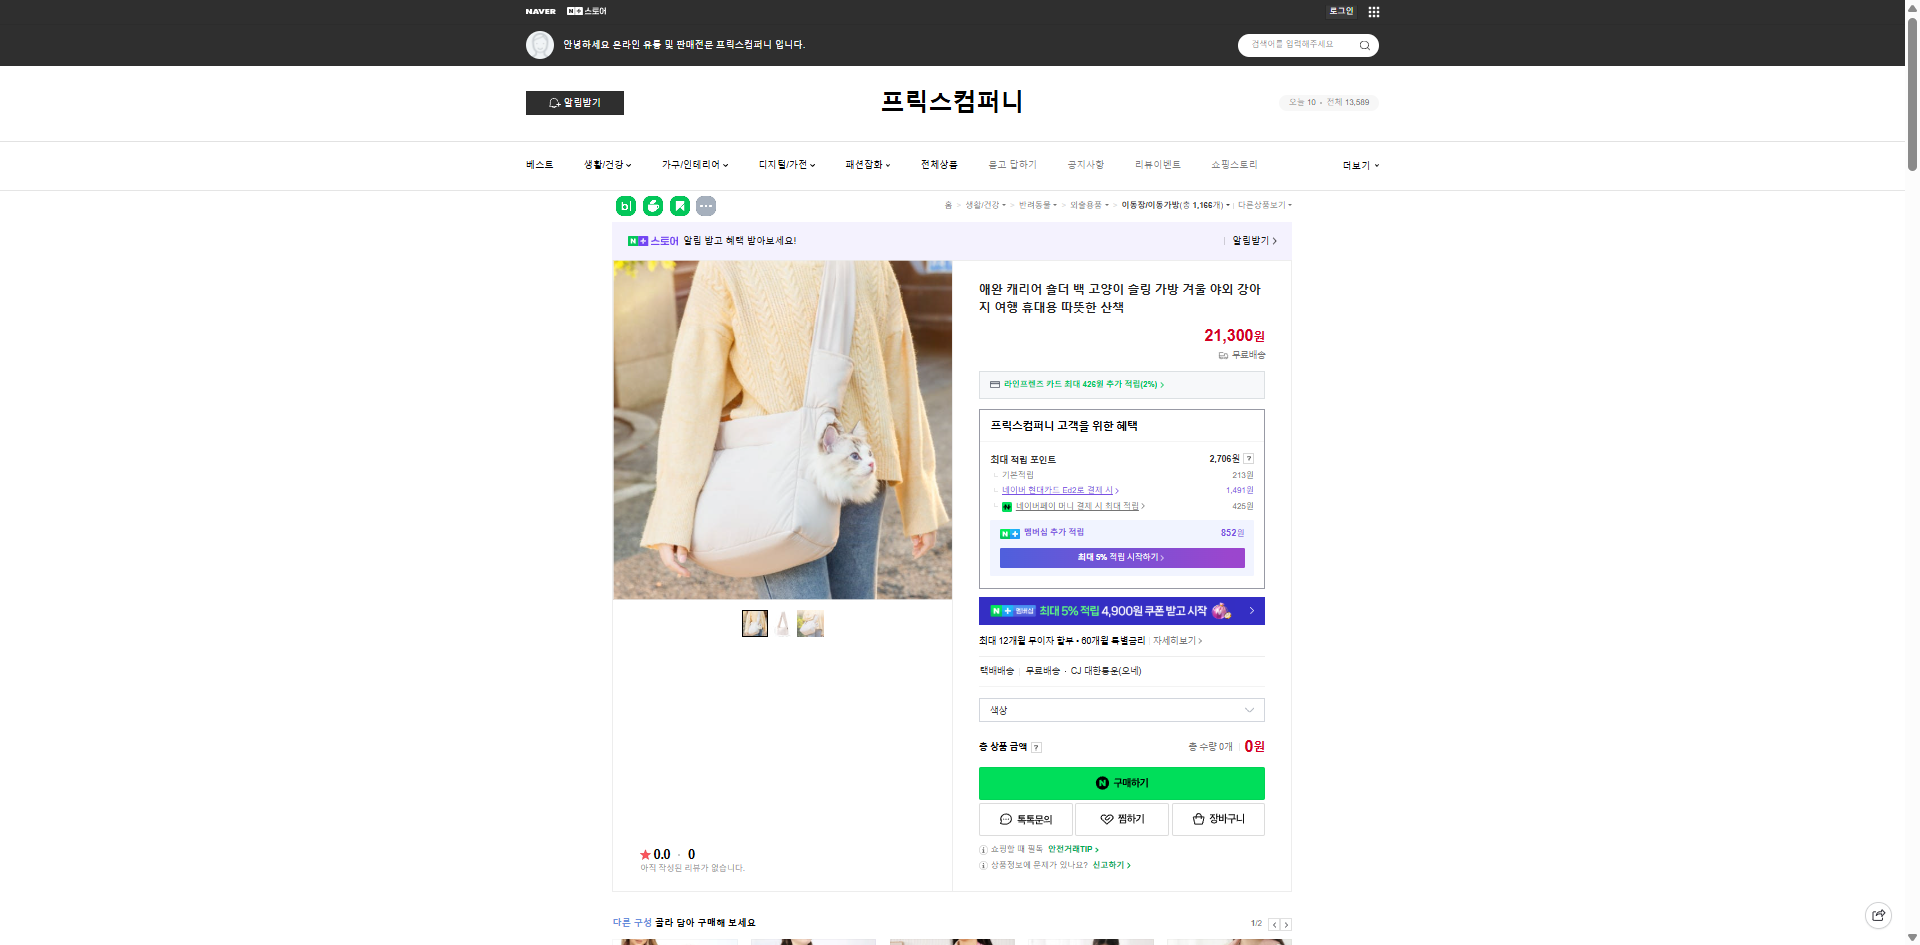Open the 자세히보기 installment details link
The image size is (1920, 945).
pos(1174,640)
